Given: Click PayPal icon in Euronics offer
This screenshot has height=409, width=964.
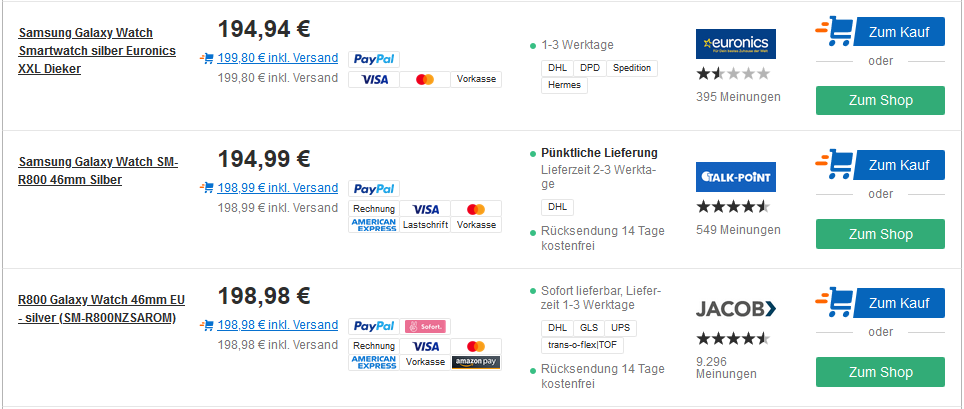Looking at the screenshot, I should pos(374,59).
